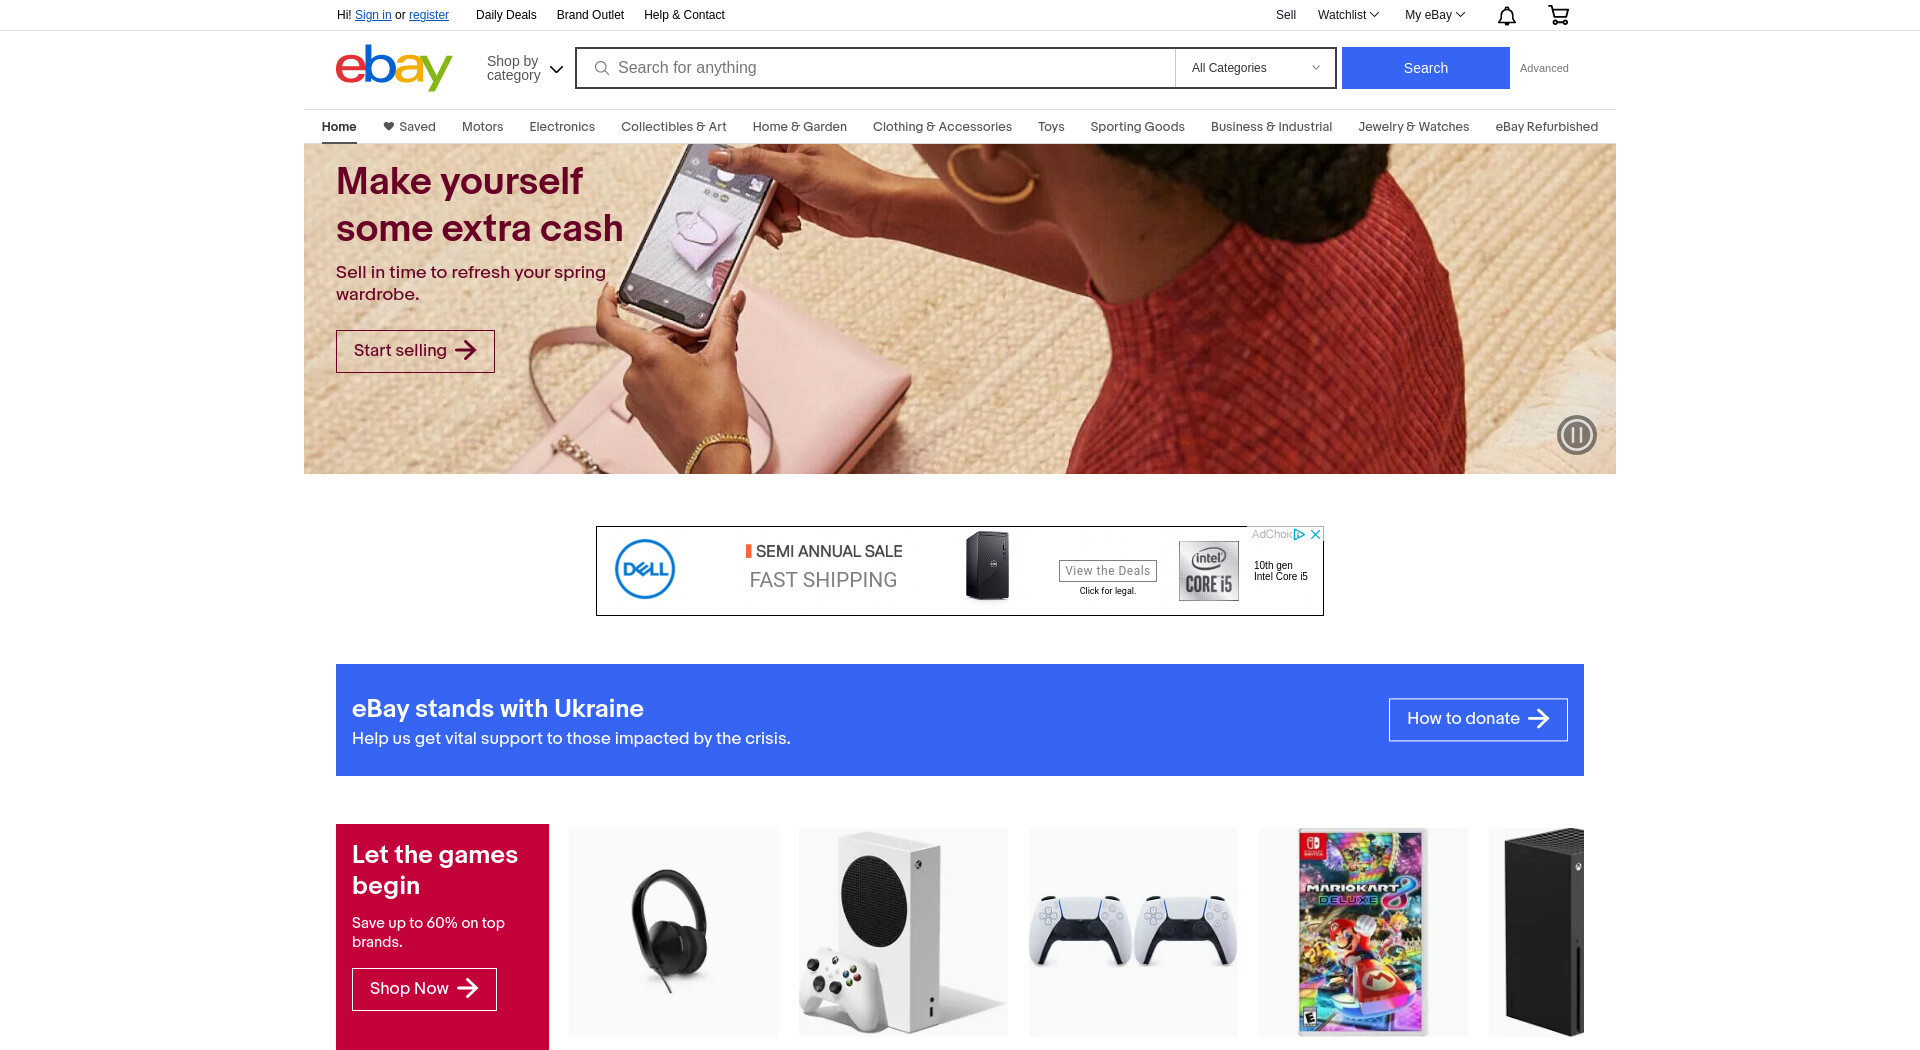Viewport: 1920px width, 1050px height.
Task: Click the eBay logo
Action: click(394, 67)
